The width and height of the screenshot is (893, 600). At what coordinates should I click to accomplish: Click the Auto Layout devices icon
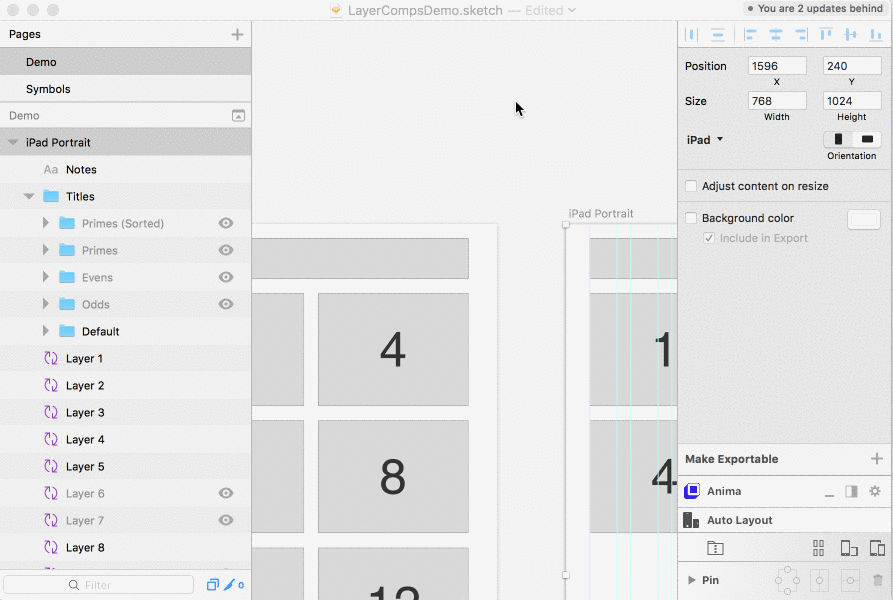pos(691,520)
